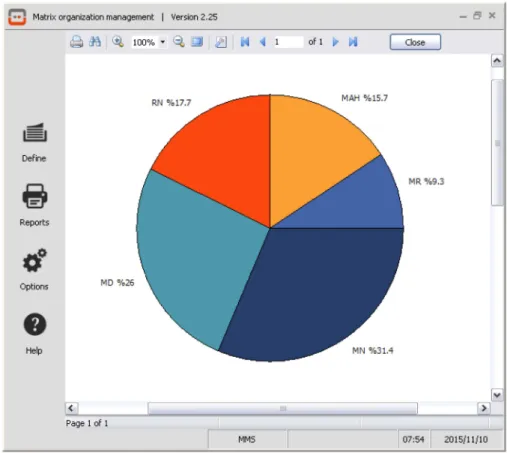
Task: Click the Matrix app logo icon
Action: [17, 17]
